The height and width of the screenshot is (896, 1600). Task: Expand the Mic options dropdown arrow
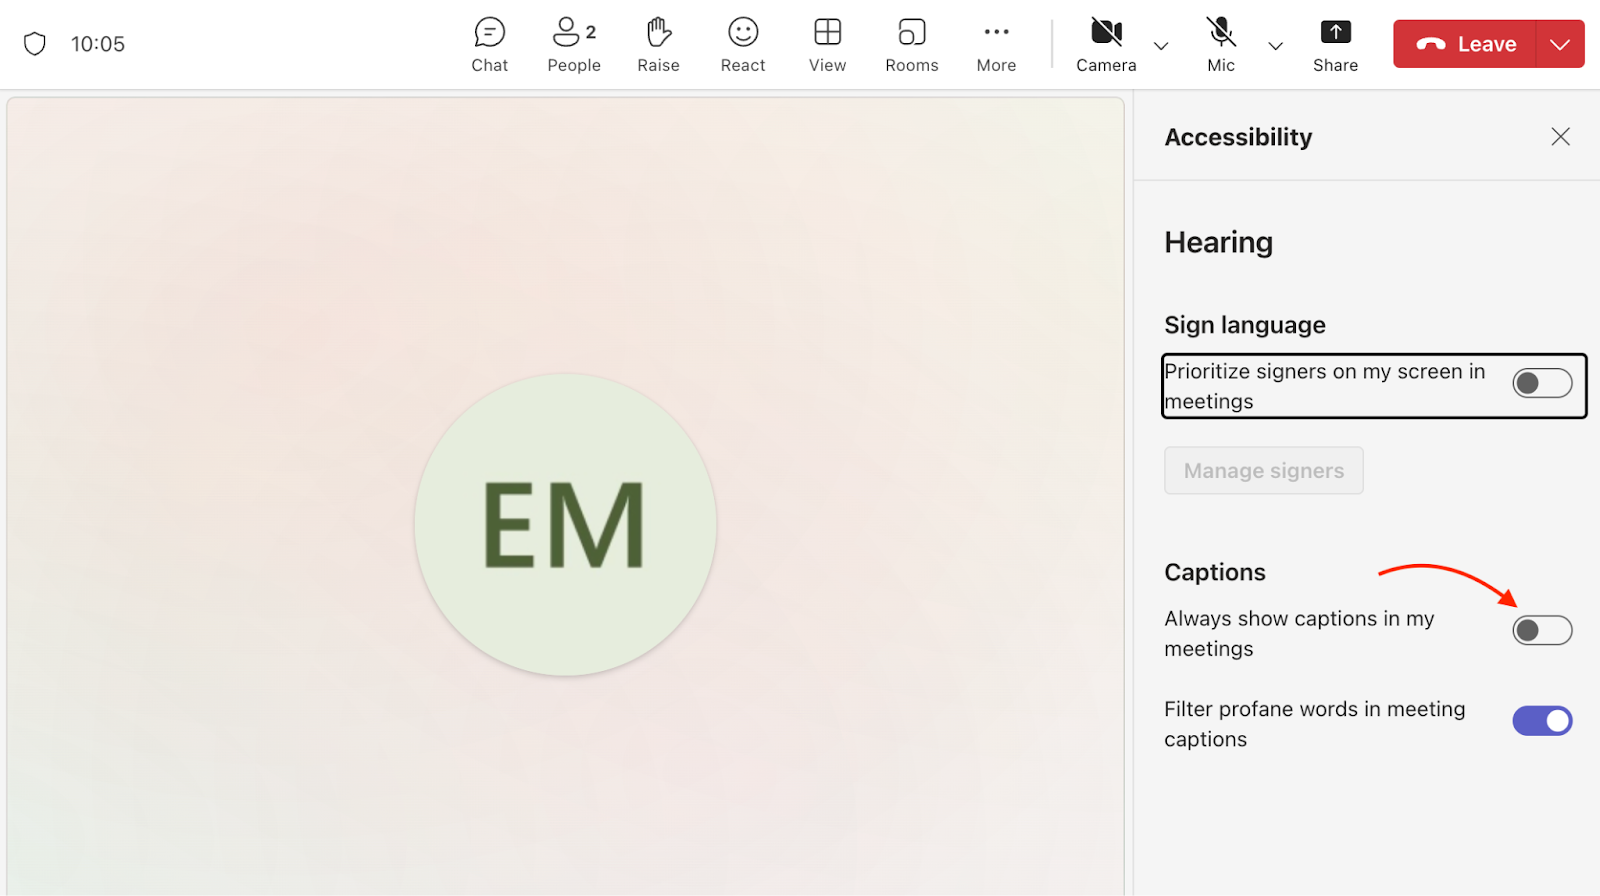1275,46
